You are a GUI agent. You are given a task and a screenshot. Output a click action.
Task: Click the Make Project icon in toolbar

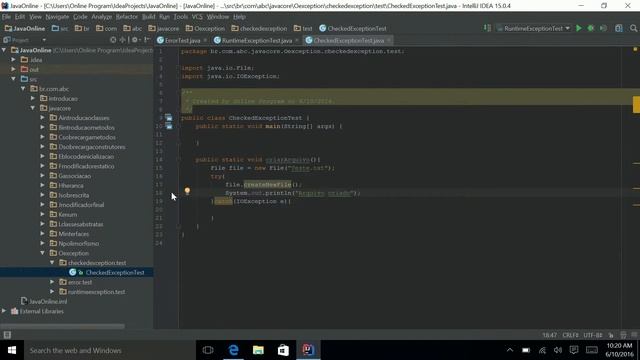click(x=487, y=28)
